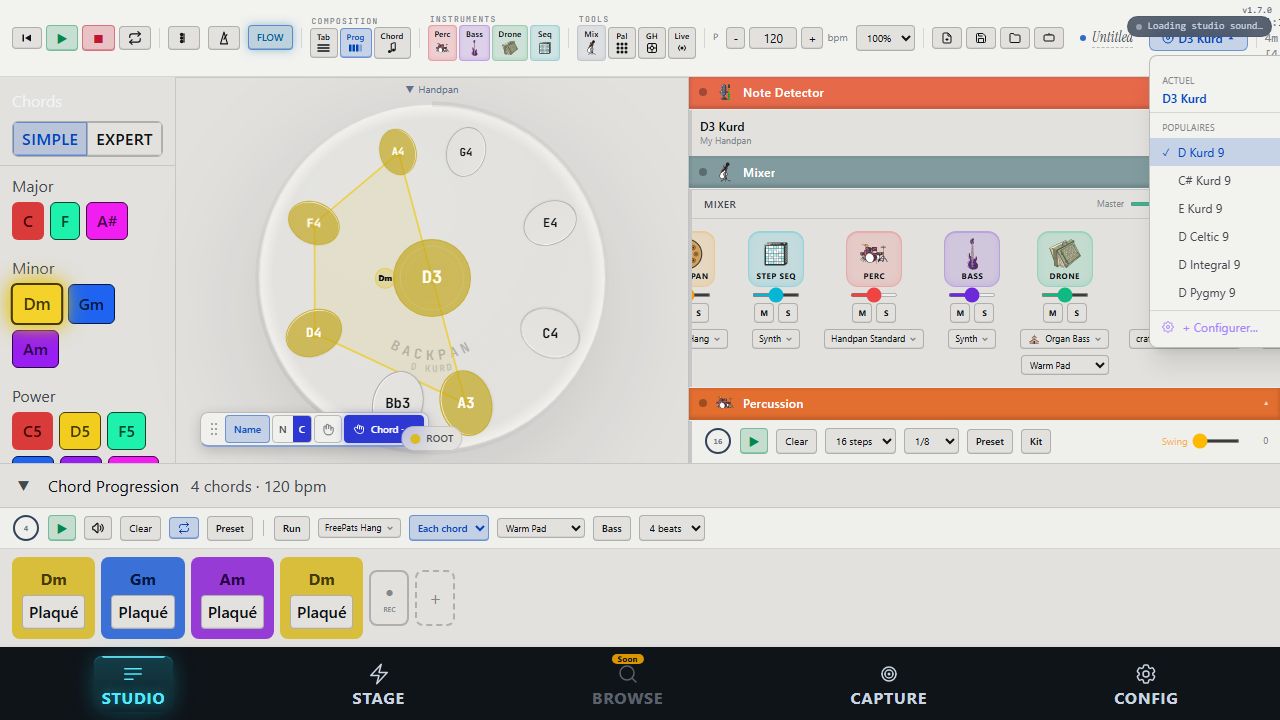Open the Perc instrument panel

tap(443, 42)
